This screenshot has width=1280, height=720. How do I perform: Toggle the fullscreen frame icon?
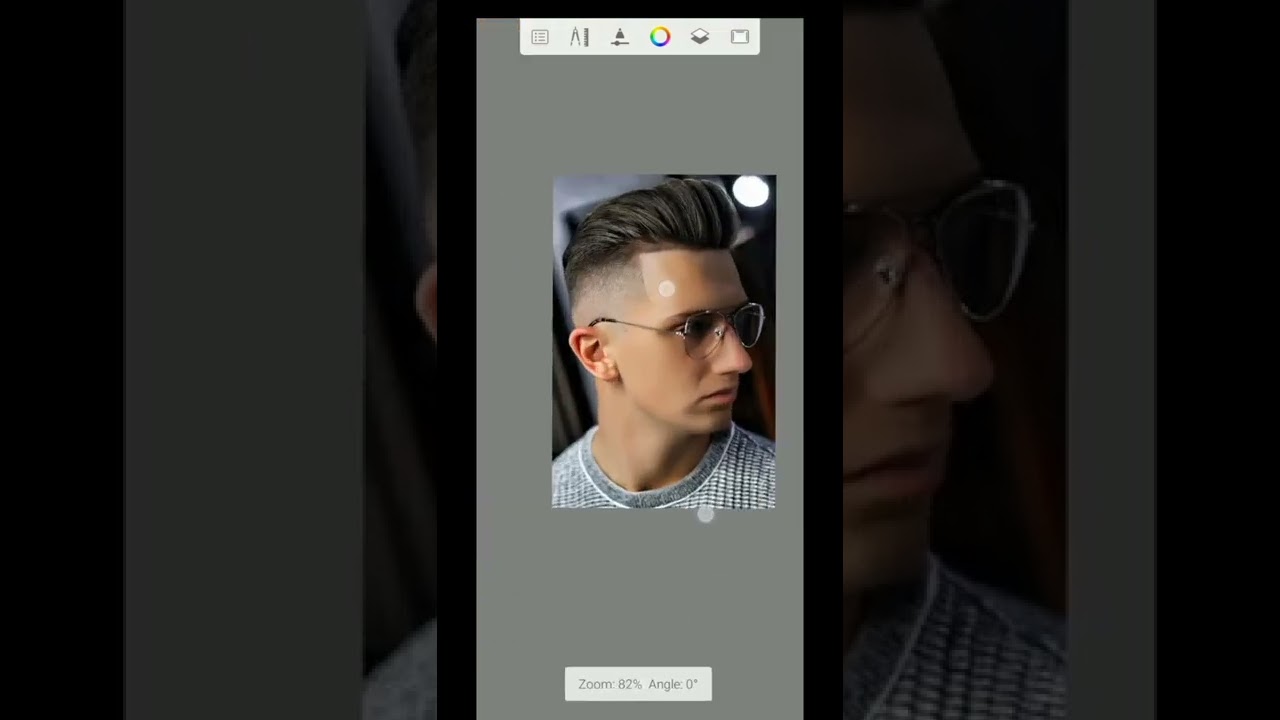[740, 37]
